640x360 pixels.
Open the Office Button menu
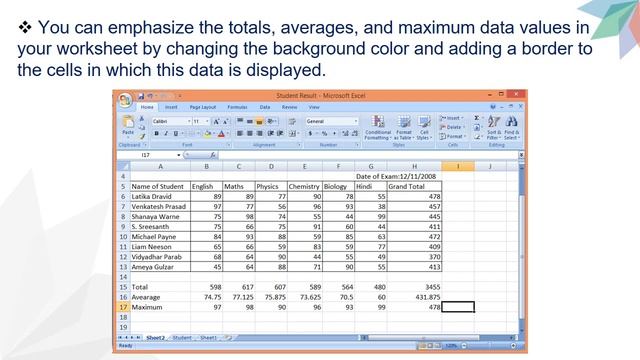point(125,100)
